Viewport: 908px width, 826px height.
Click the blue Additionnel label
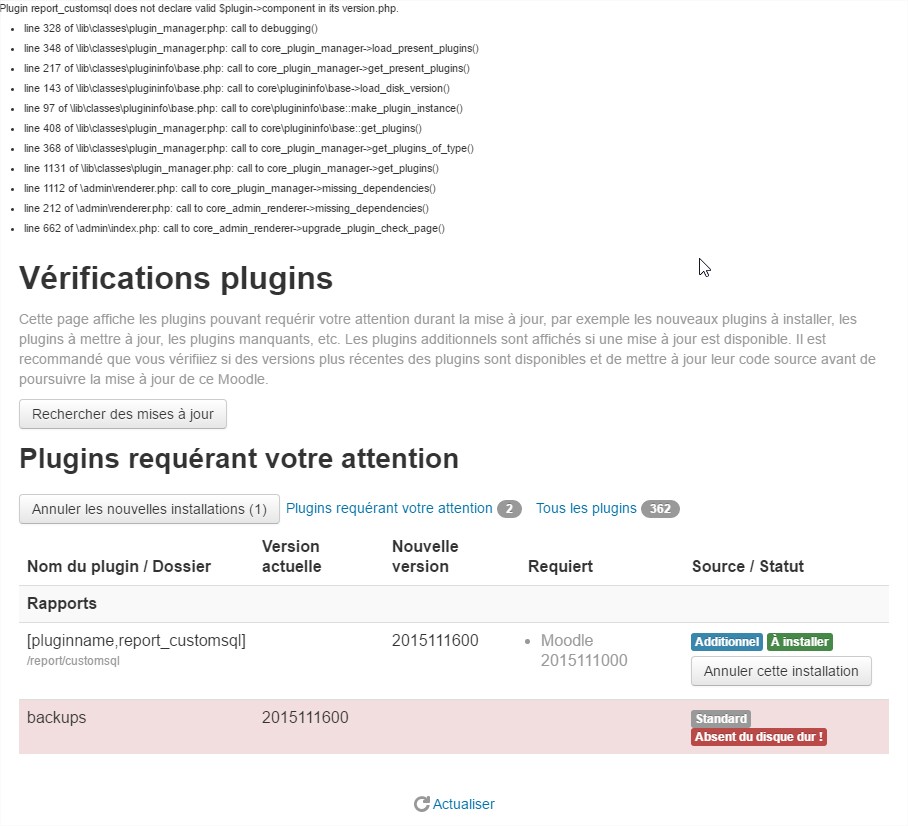(727, 642)
